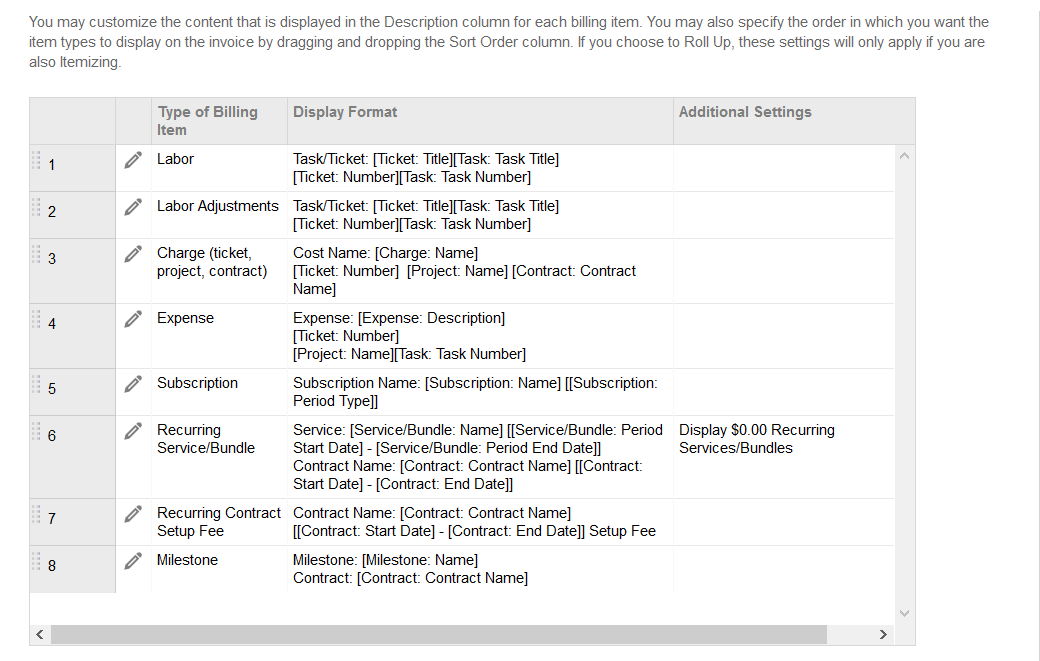The height and width of the screenshot is (661, 1040).
Task: Edit the Subscription display format
Action: click(133, 384)
